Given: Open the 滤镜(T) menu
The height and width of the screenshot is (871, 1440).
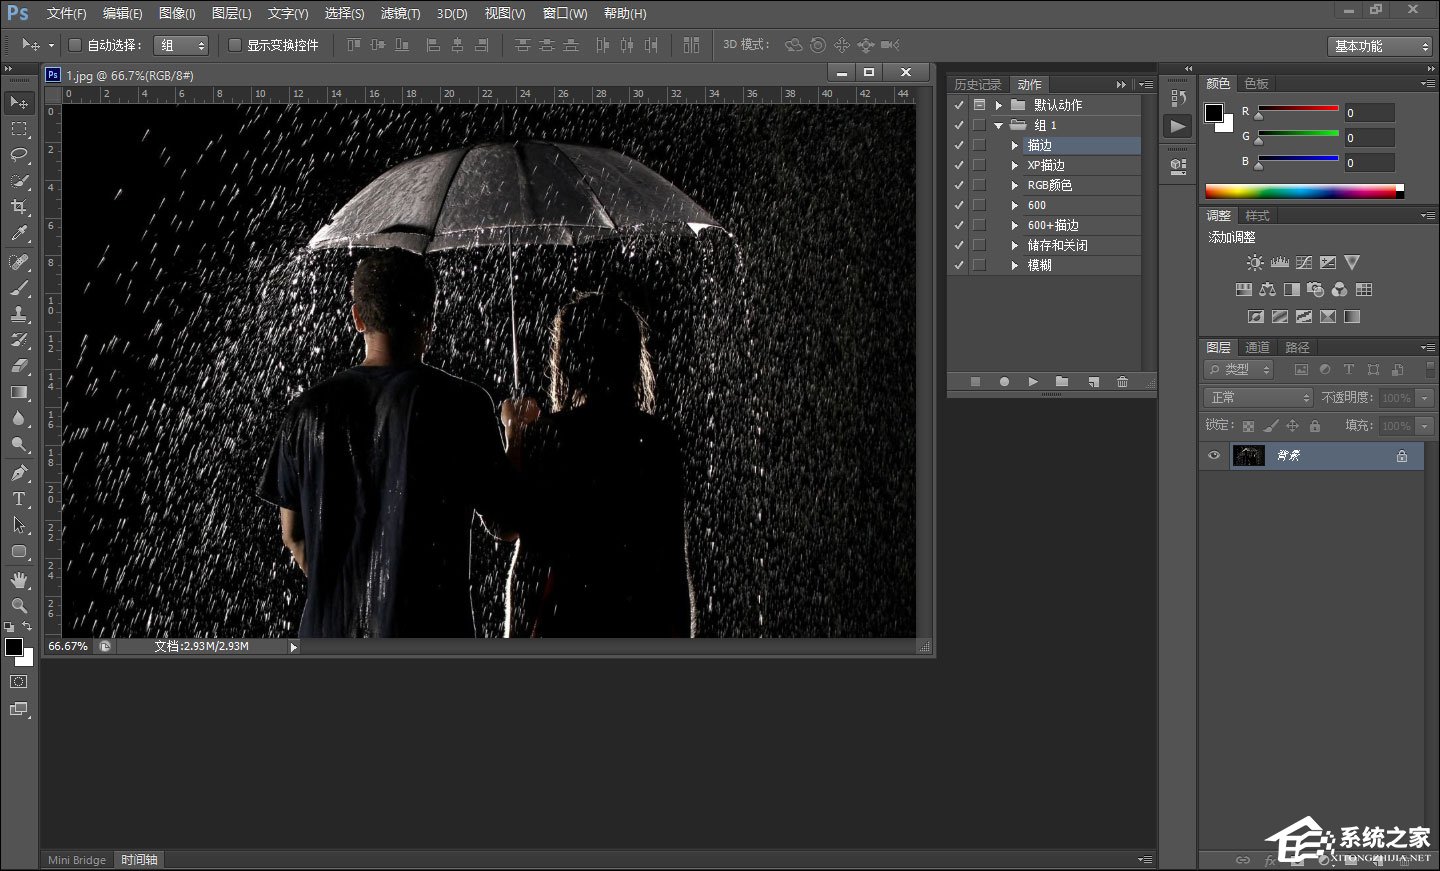Looking at the screenshot, I should 400,13.
